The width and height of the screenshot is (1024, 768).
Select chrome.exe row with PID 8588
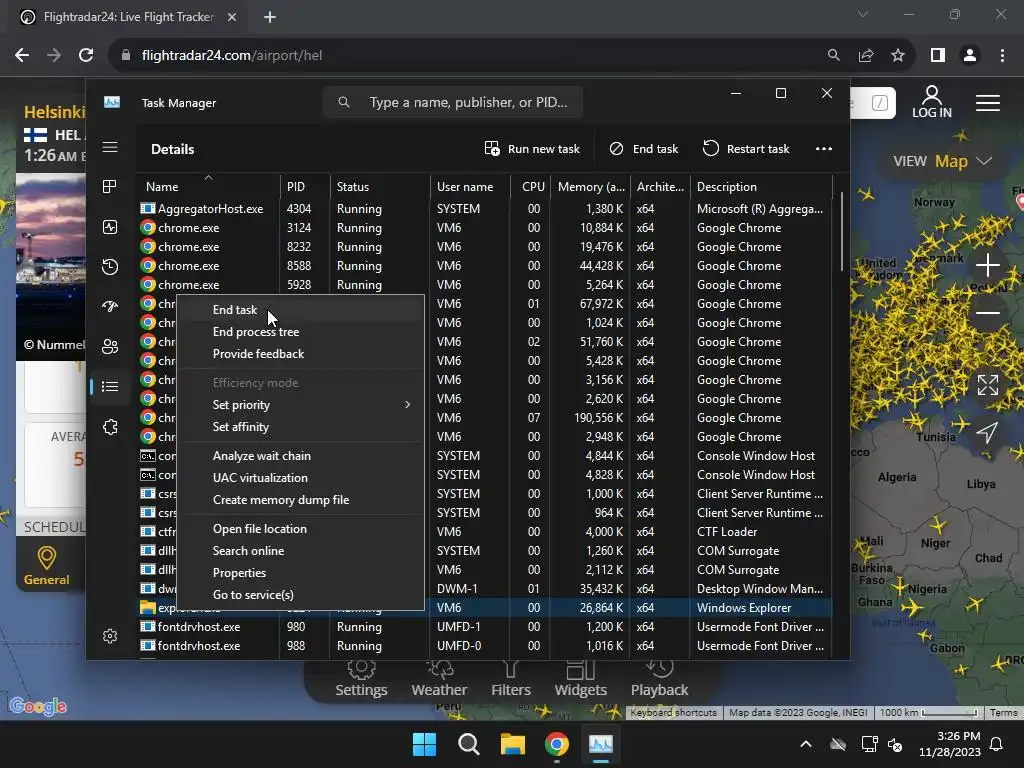[x=485, y=266]
